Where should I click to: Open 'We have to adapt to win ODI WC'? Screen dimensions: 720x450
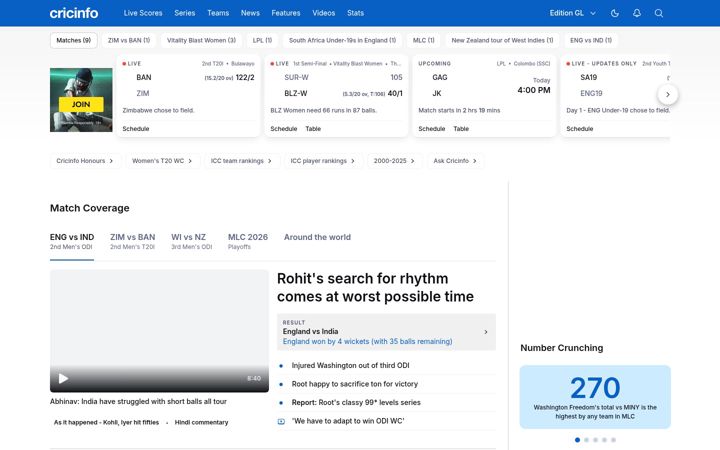click(348, 421)
